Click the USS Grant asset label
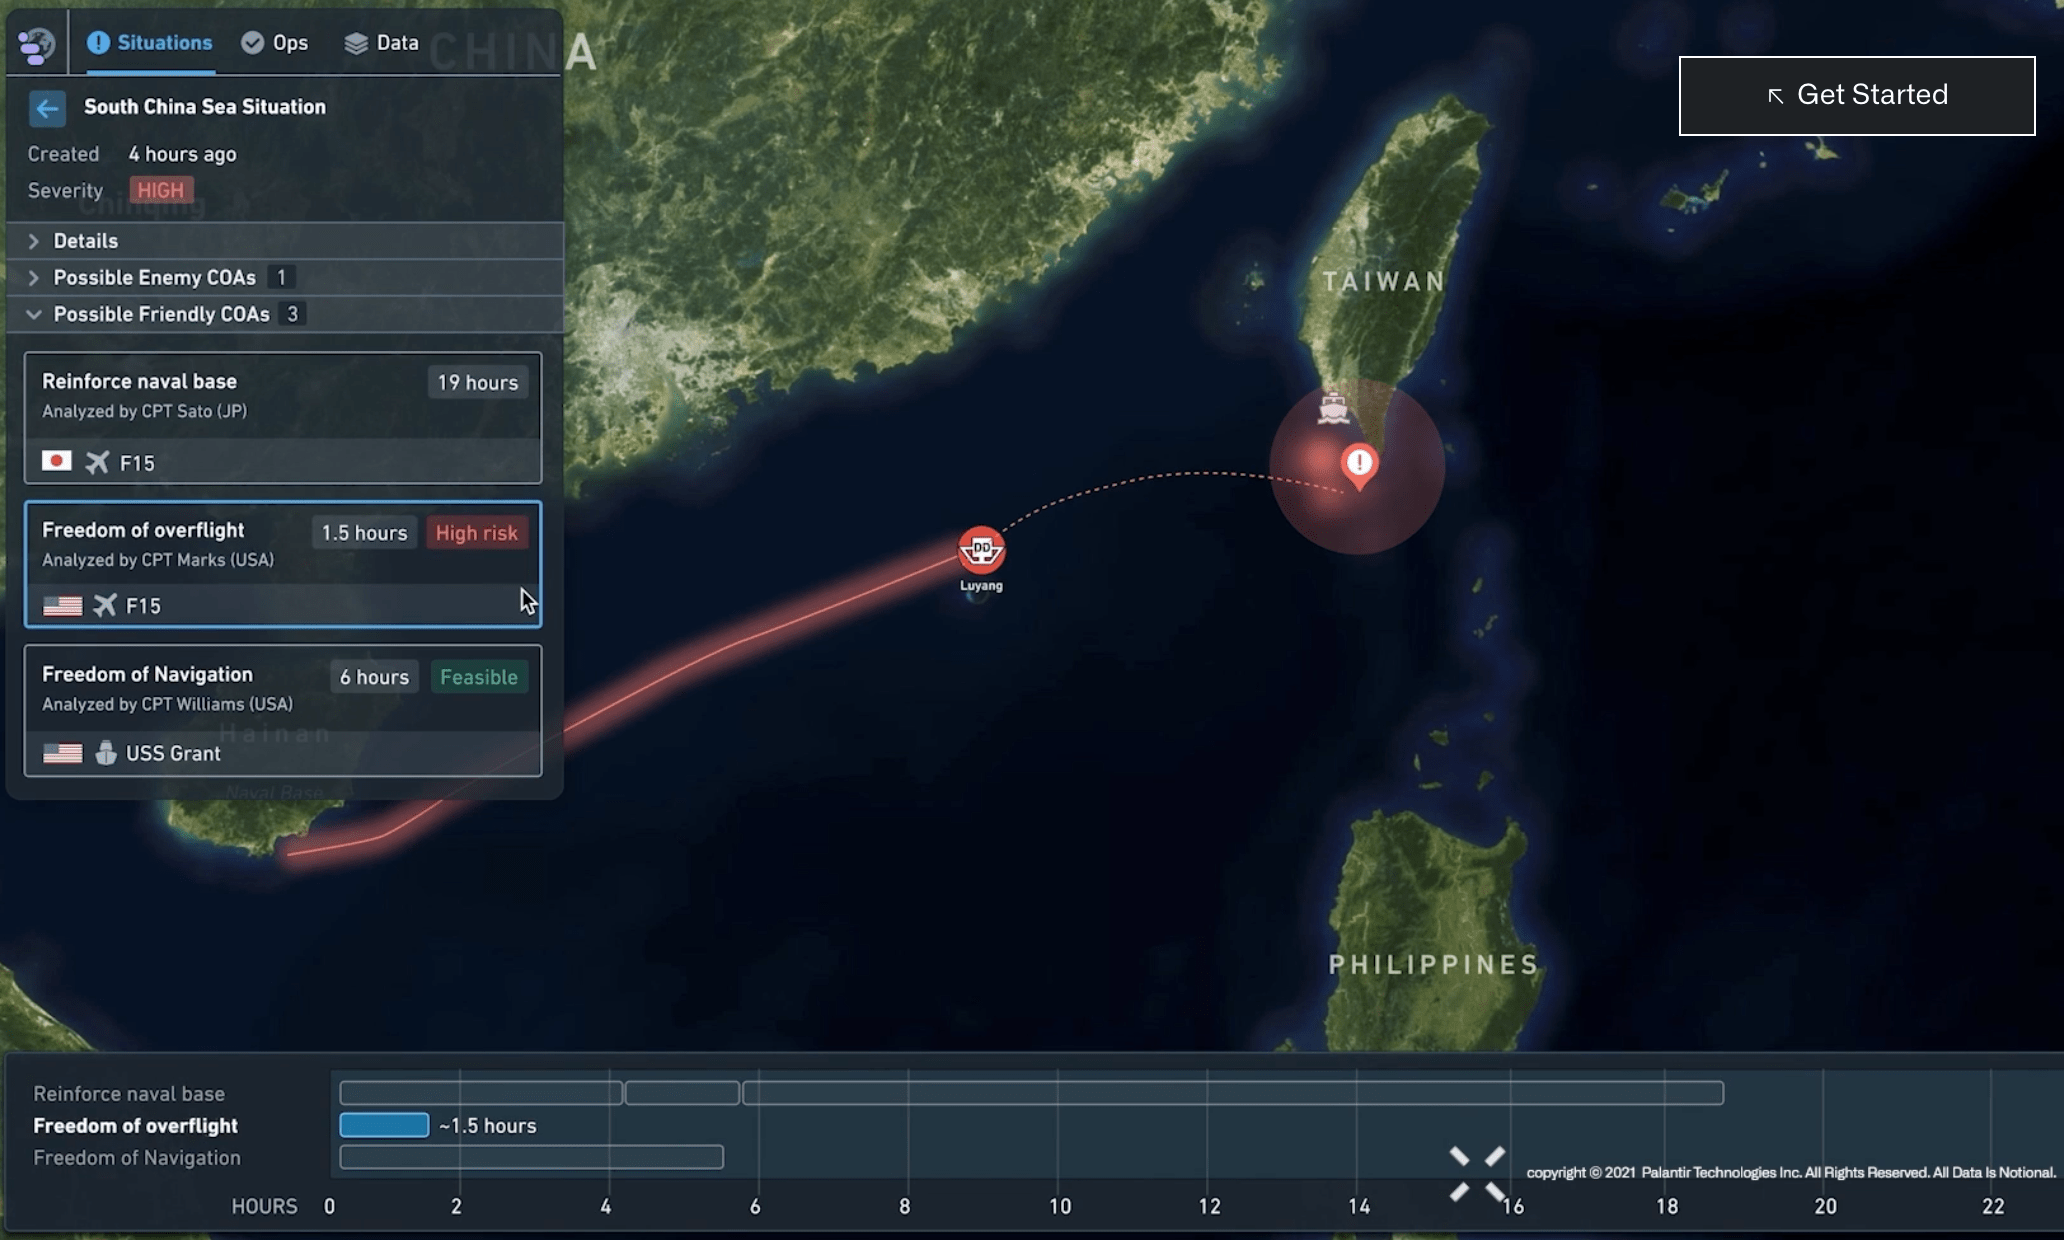Viewport: 2064px width, 1240px height. (x=173, y=753)
